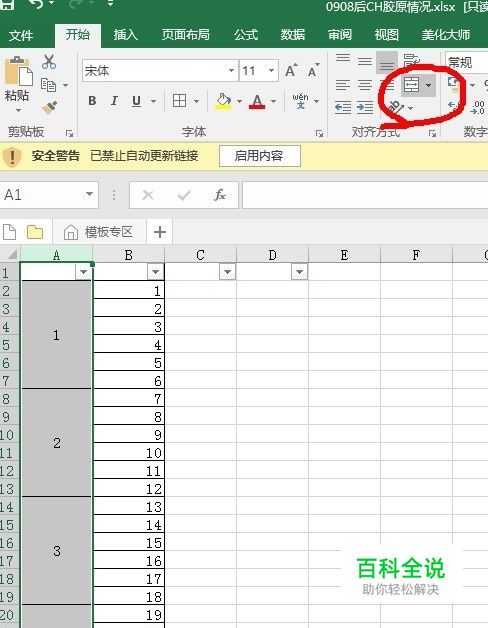488x628 pixels.
Task: Open filter dropdown in cell C1
Action: coord(227,272)
